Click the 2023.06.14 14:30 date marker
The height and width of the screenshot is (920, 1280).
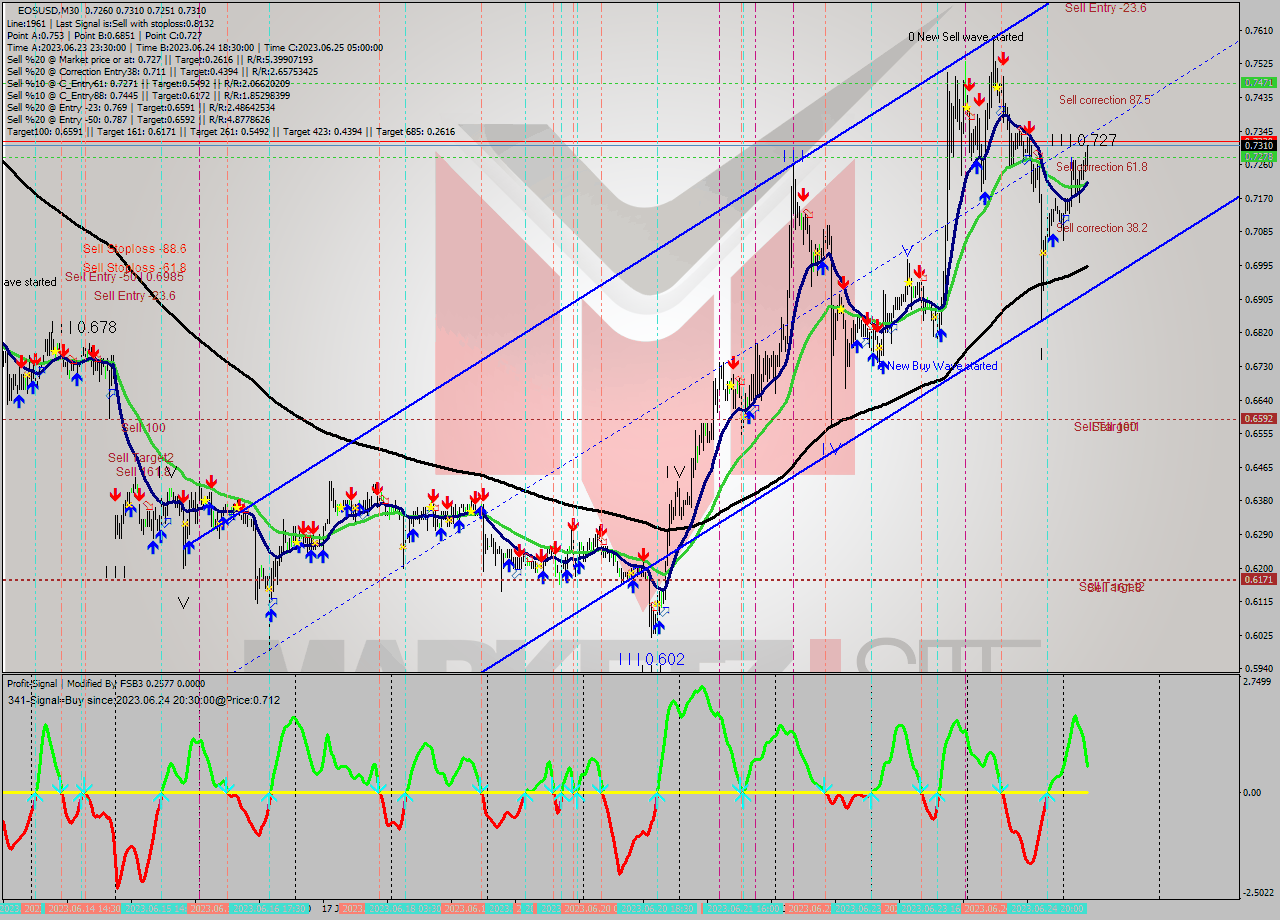(86, 908)
